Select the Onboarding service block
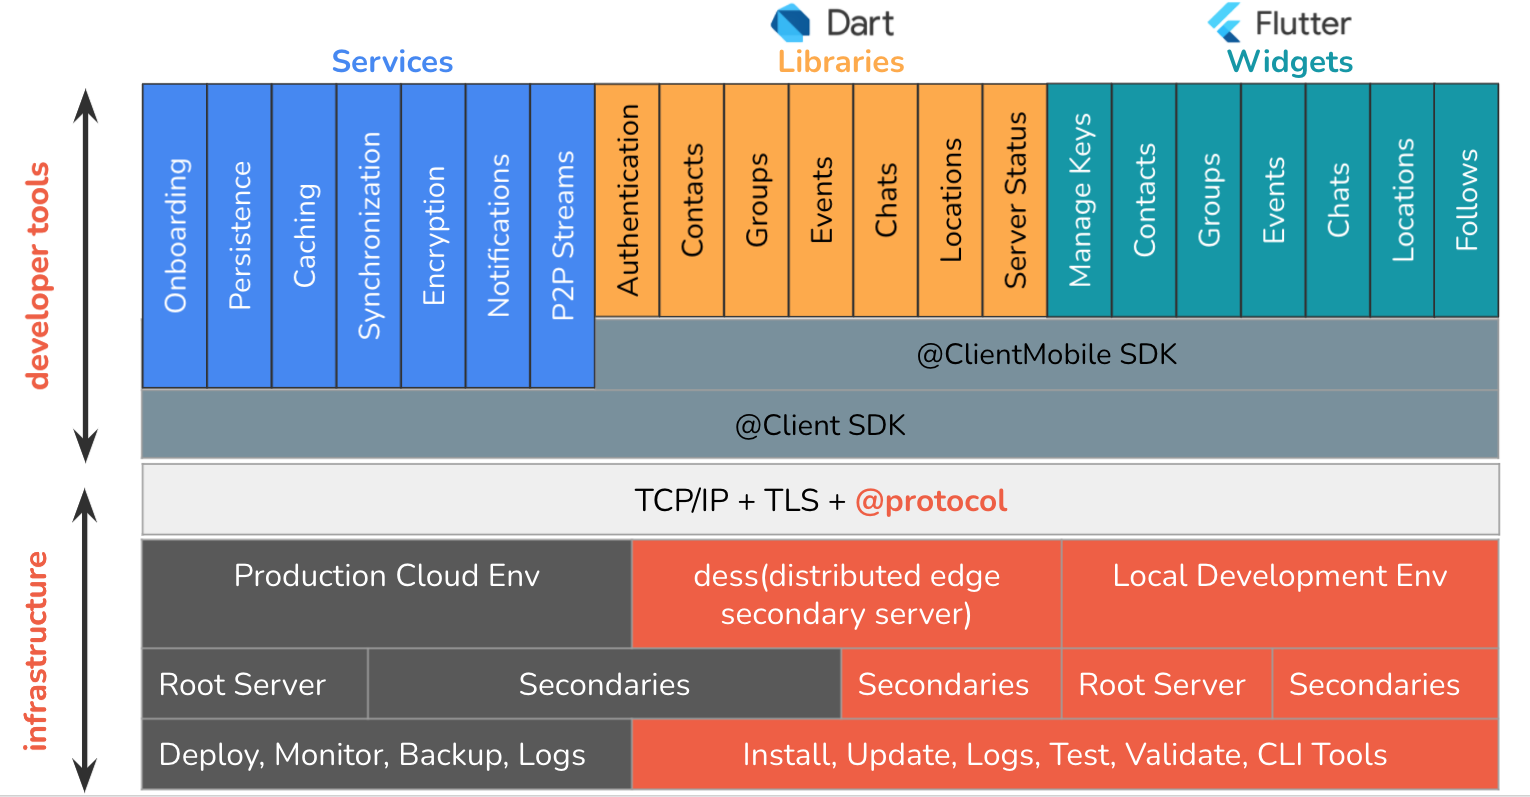The height and width of the screenshot is (797, 1530). [175, 236]
